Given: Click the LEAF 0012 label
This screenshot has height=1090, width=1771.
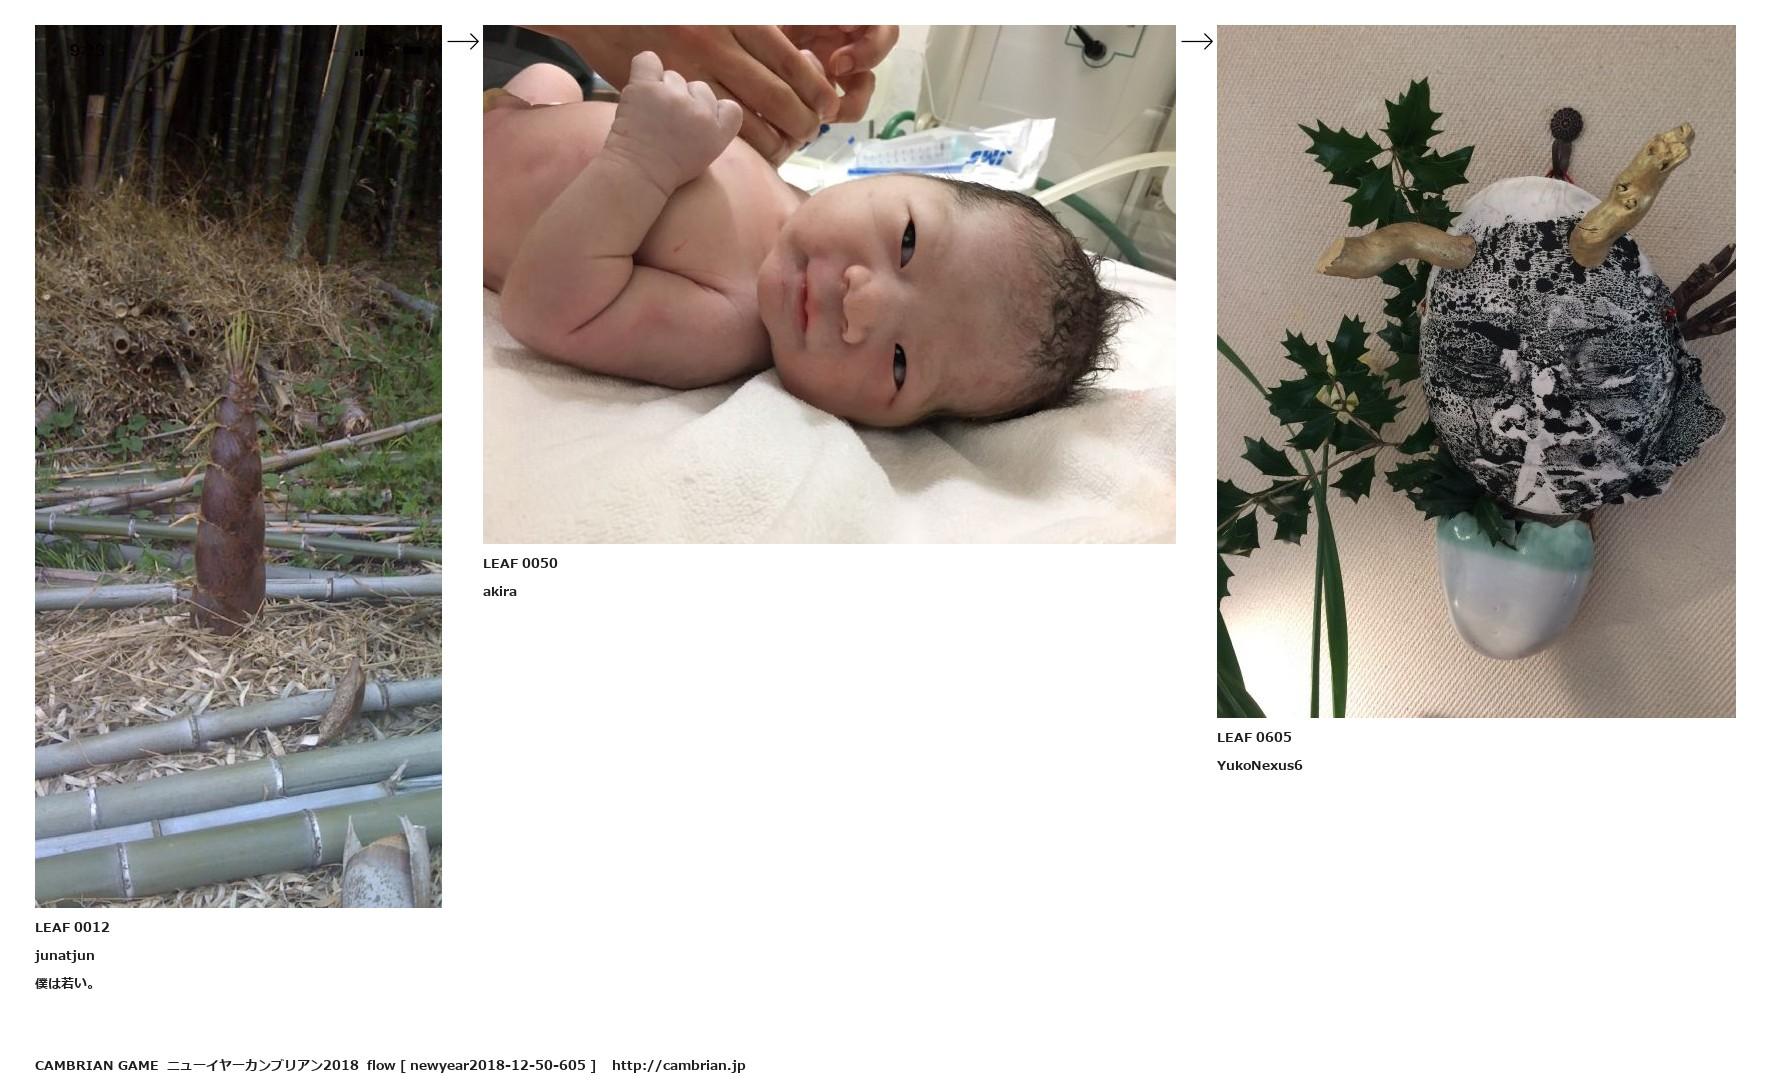Looking at the screenshot, I should click(x=72, y=927).
